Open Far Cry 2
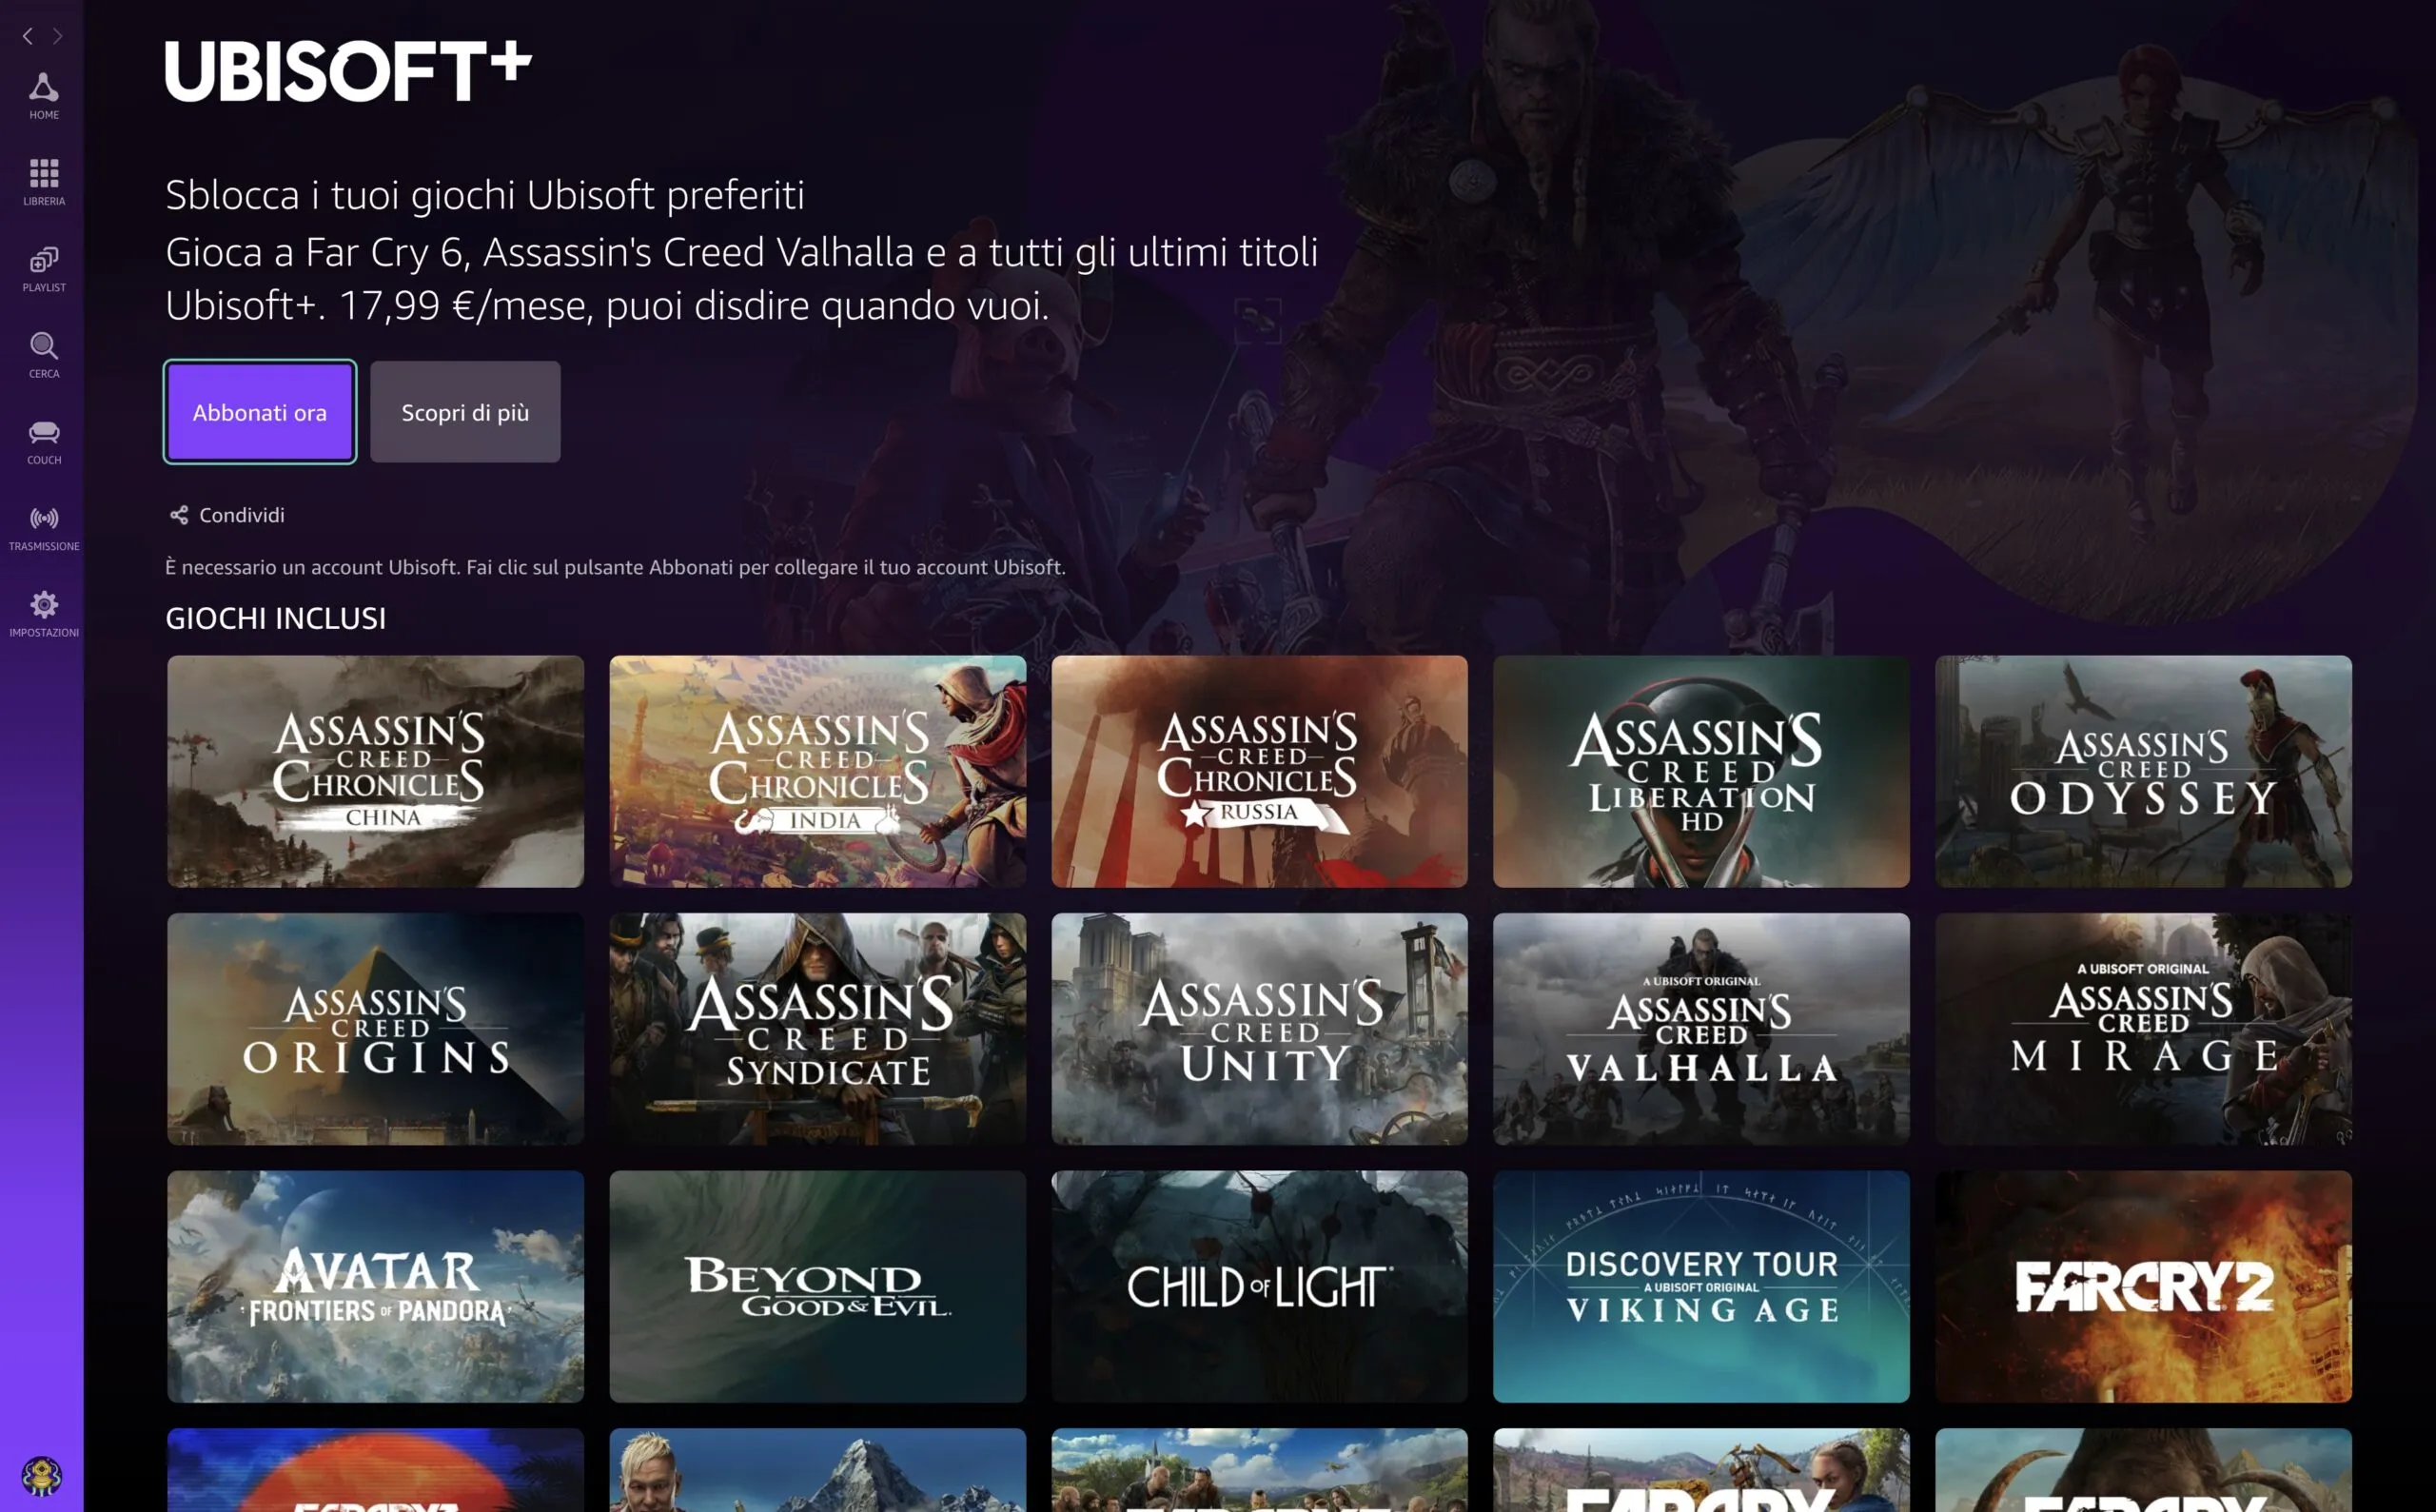Screen dimensions: 2436x1512 coord(2143,1287)
